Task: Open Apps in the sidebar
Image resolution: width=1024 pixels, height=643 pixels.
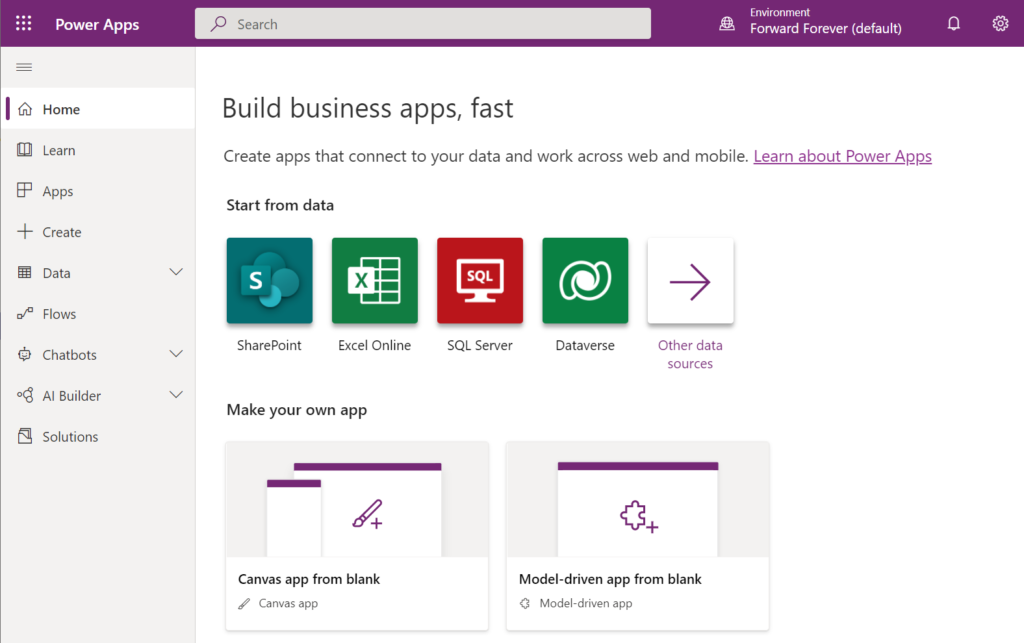Action: [98, 191]
